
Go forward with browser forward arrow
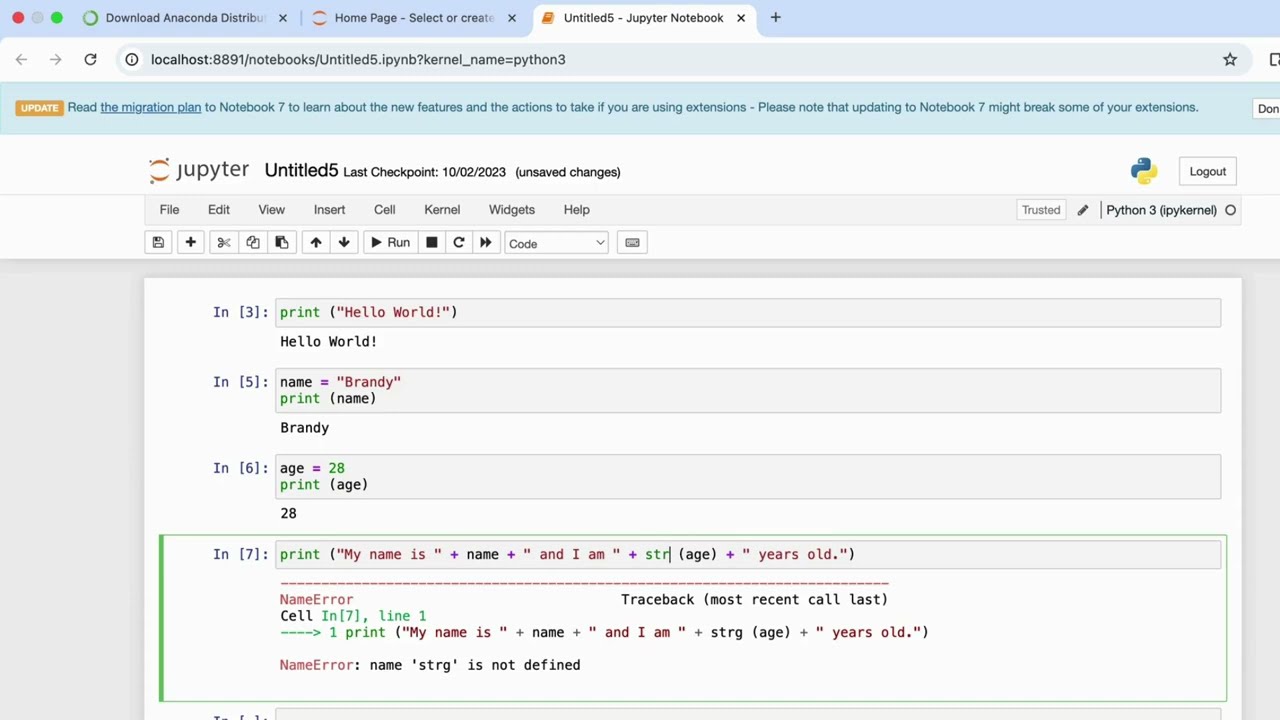pos(56,60)
